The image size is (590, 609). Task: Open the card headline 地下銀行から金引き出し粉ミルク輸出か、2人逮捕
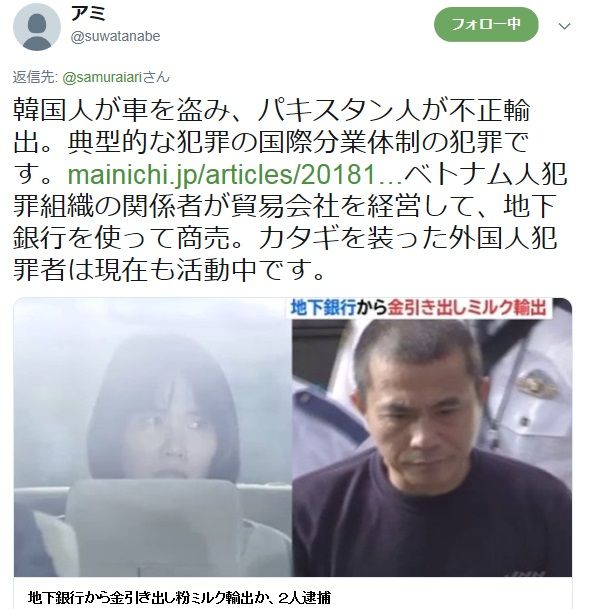(x=179, y=597)
